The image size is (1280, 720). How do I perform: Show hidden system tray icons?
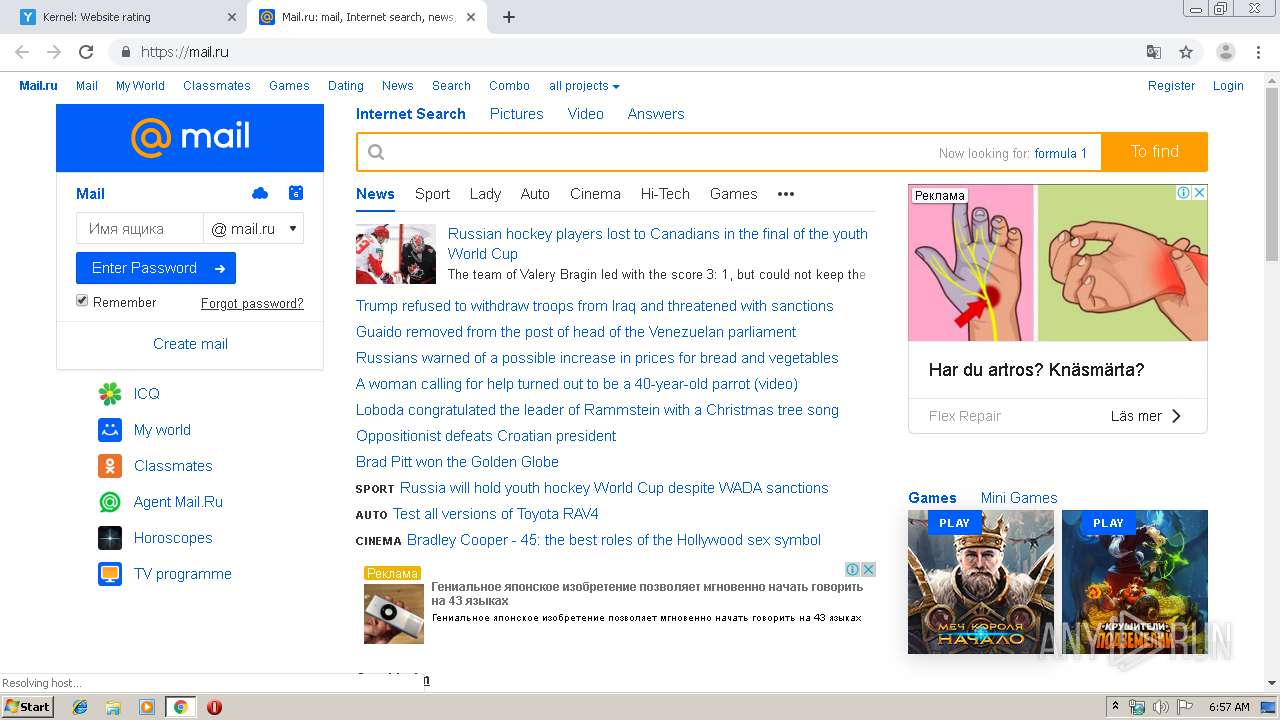1116,707
